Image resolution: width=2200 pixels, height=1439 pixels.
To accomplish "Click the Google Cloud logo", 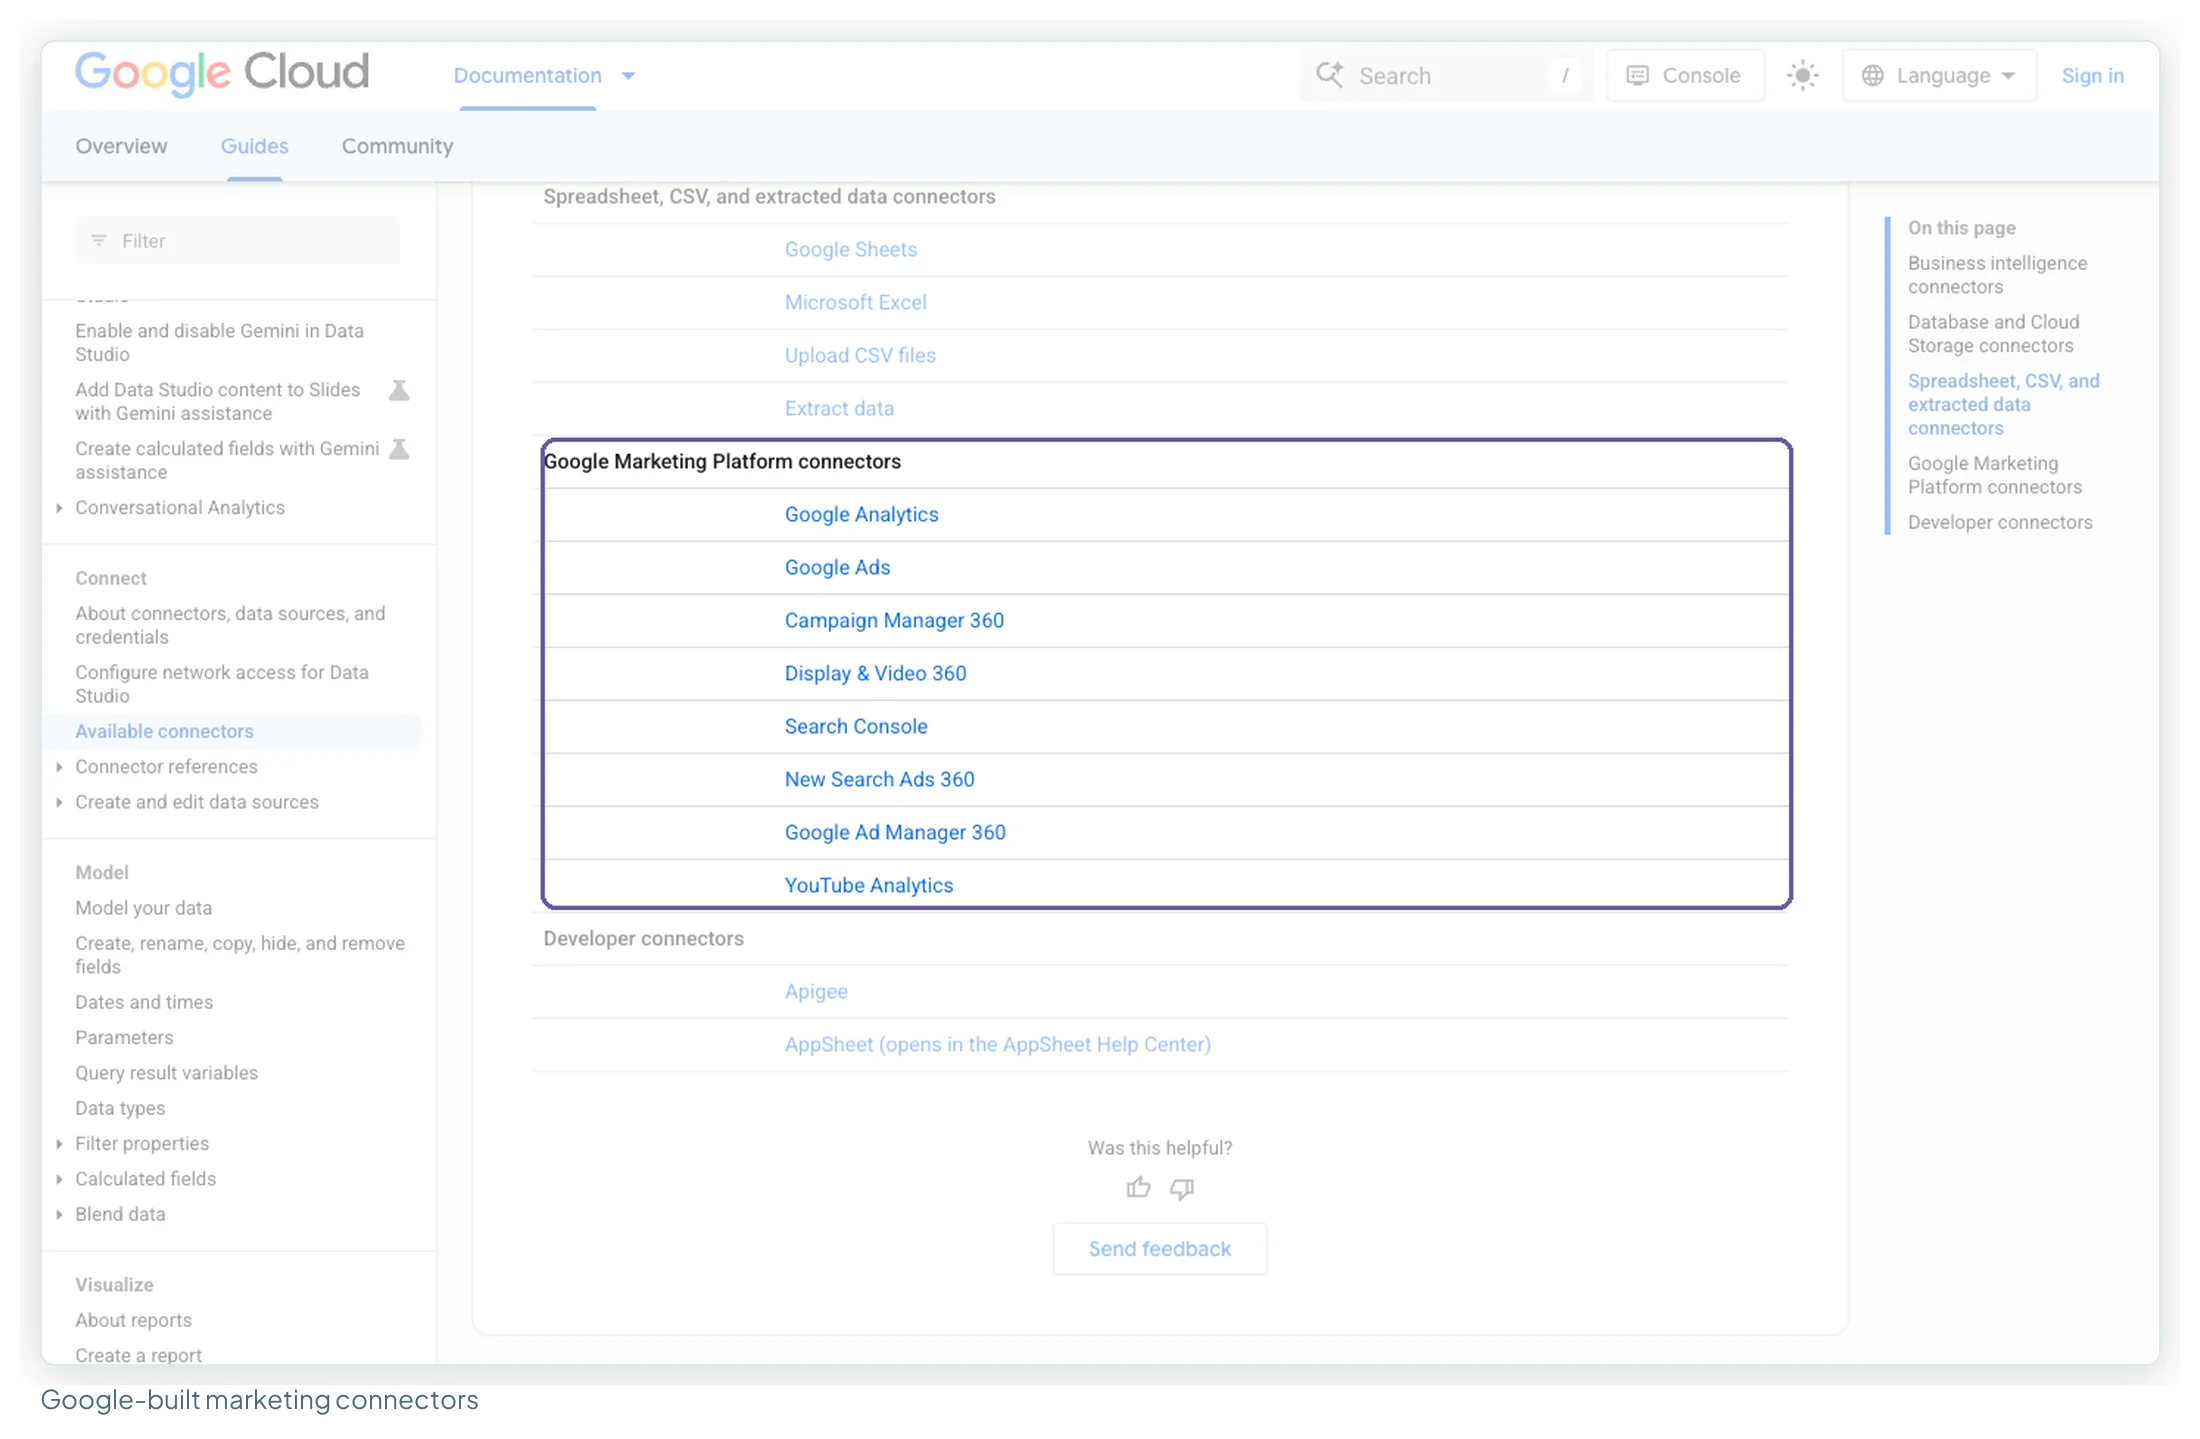I will (222, 73).
